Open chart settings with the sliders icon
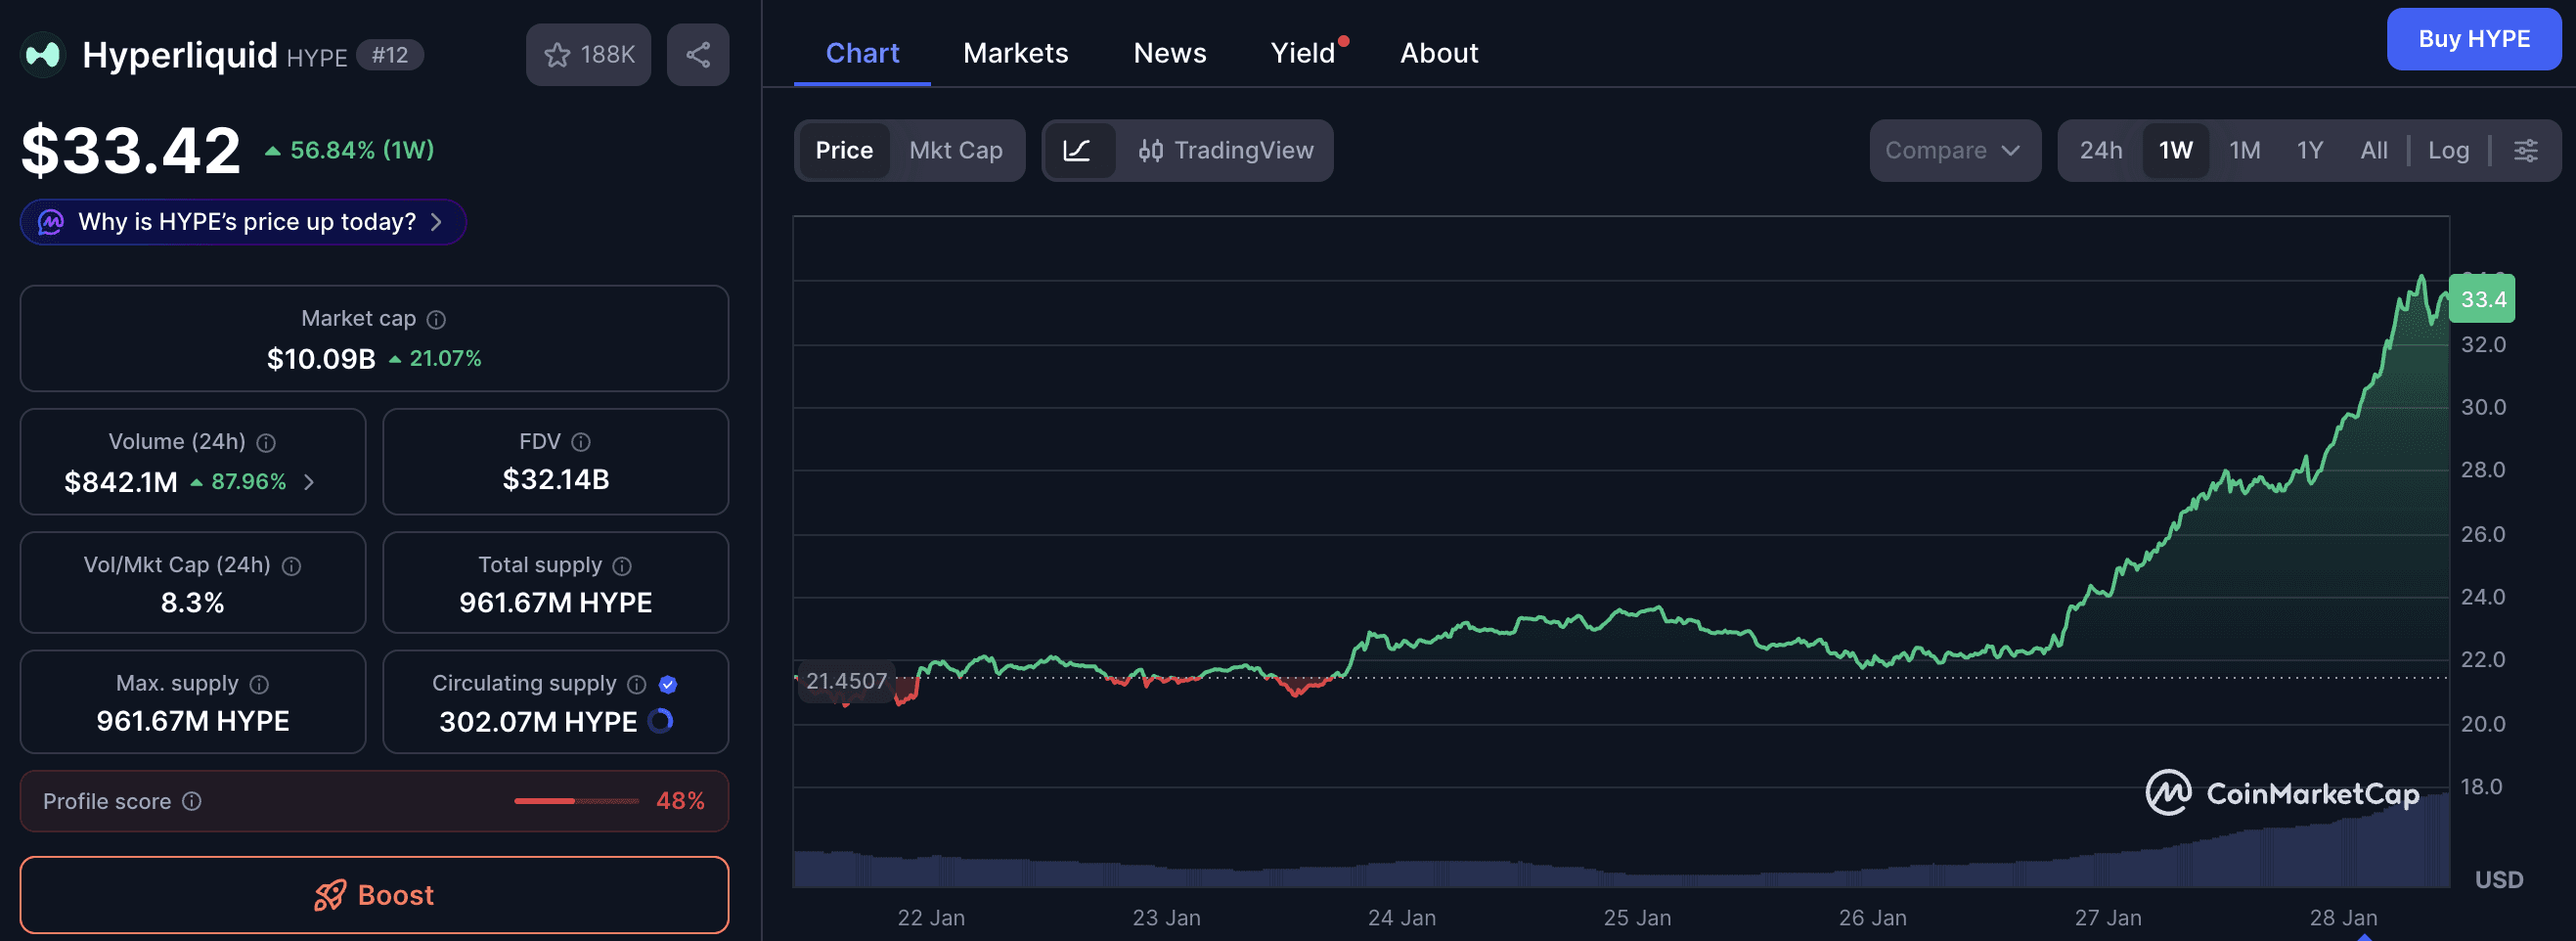This screenshot has width=2576, height=941. point(2527,150)
